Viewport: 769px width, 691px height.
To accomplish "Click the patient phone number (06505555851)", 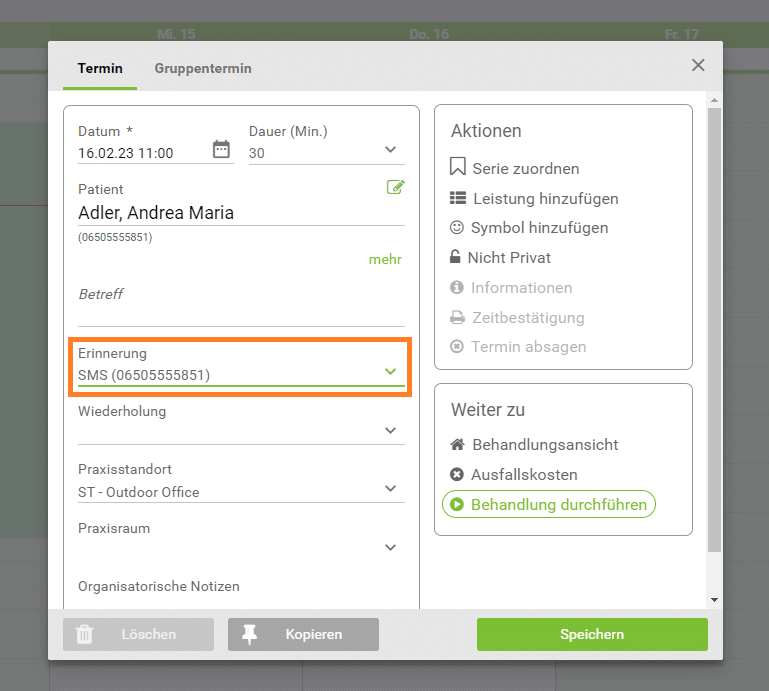I will coord(115,237).
